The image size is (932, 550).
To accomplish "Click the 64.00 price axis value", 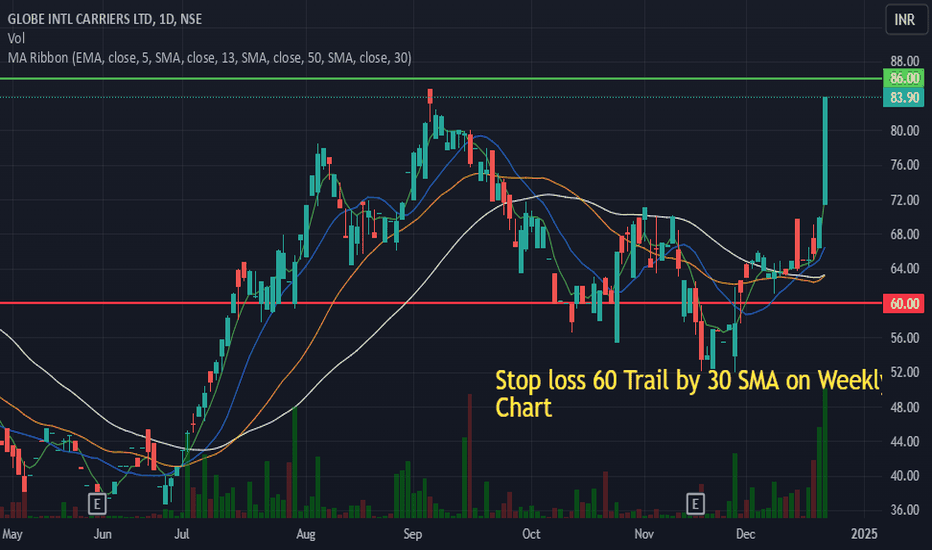I will tap(905, 269).
